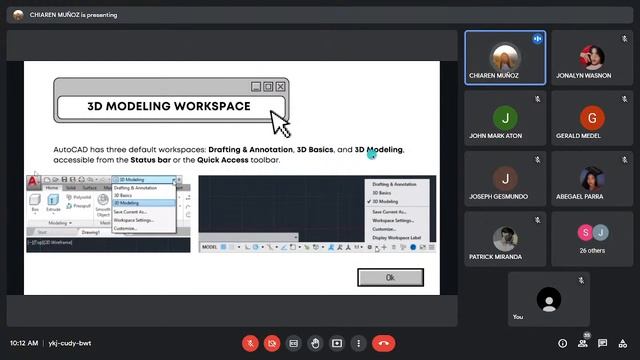Click the MODEL button in status bar
This screenshot has width=640, height=360.
click(x=209, y=247)
